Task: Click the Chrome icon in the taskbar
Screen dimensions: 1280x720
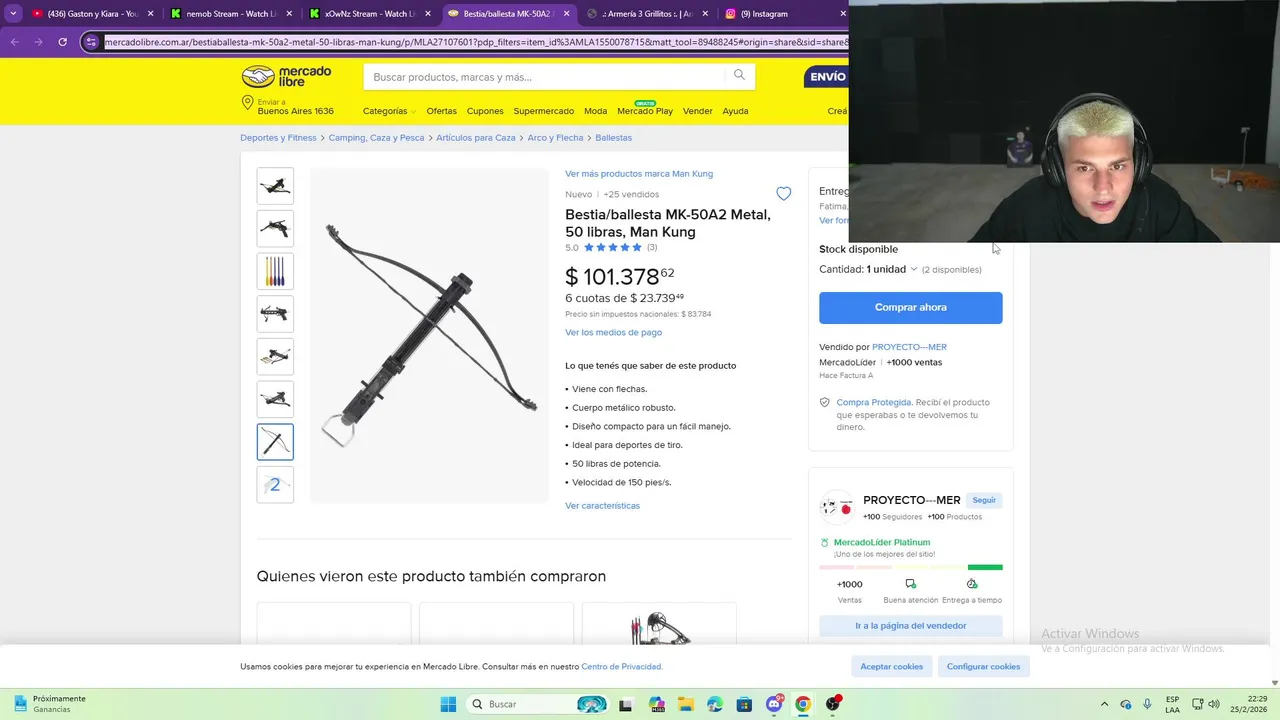Action: [x=802, y=704]
